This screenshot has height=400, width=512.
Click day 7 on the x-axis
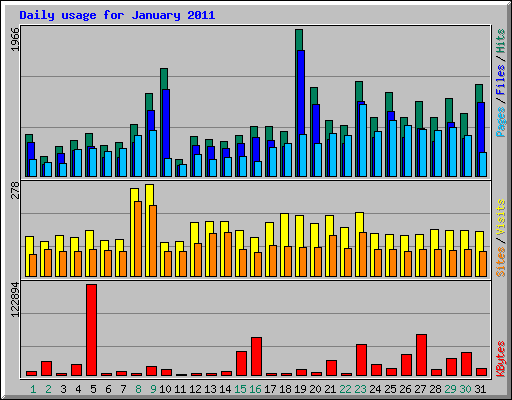(x=123, y=389)
